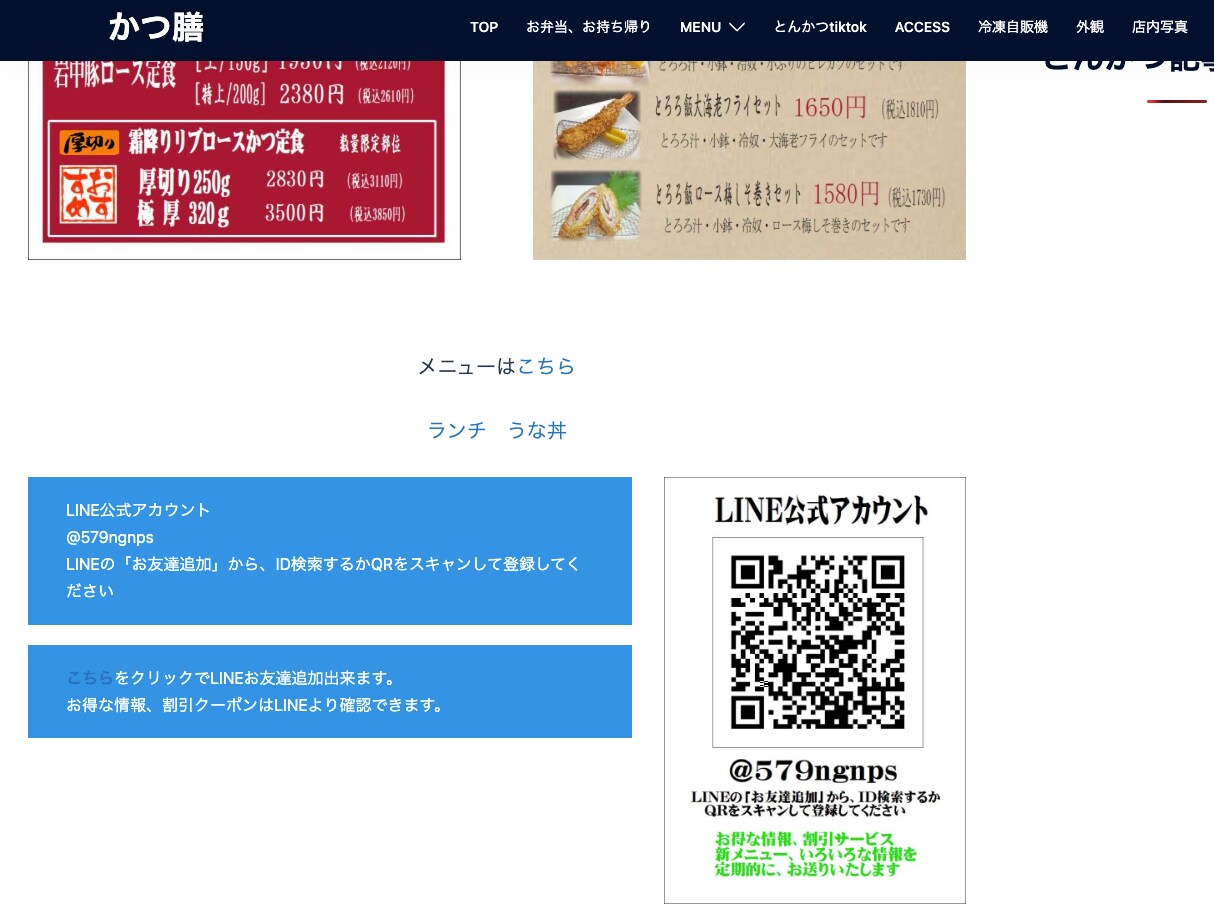
Task: Open the red tonkatsu menu image
Action: (244, 160)
